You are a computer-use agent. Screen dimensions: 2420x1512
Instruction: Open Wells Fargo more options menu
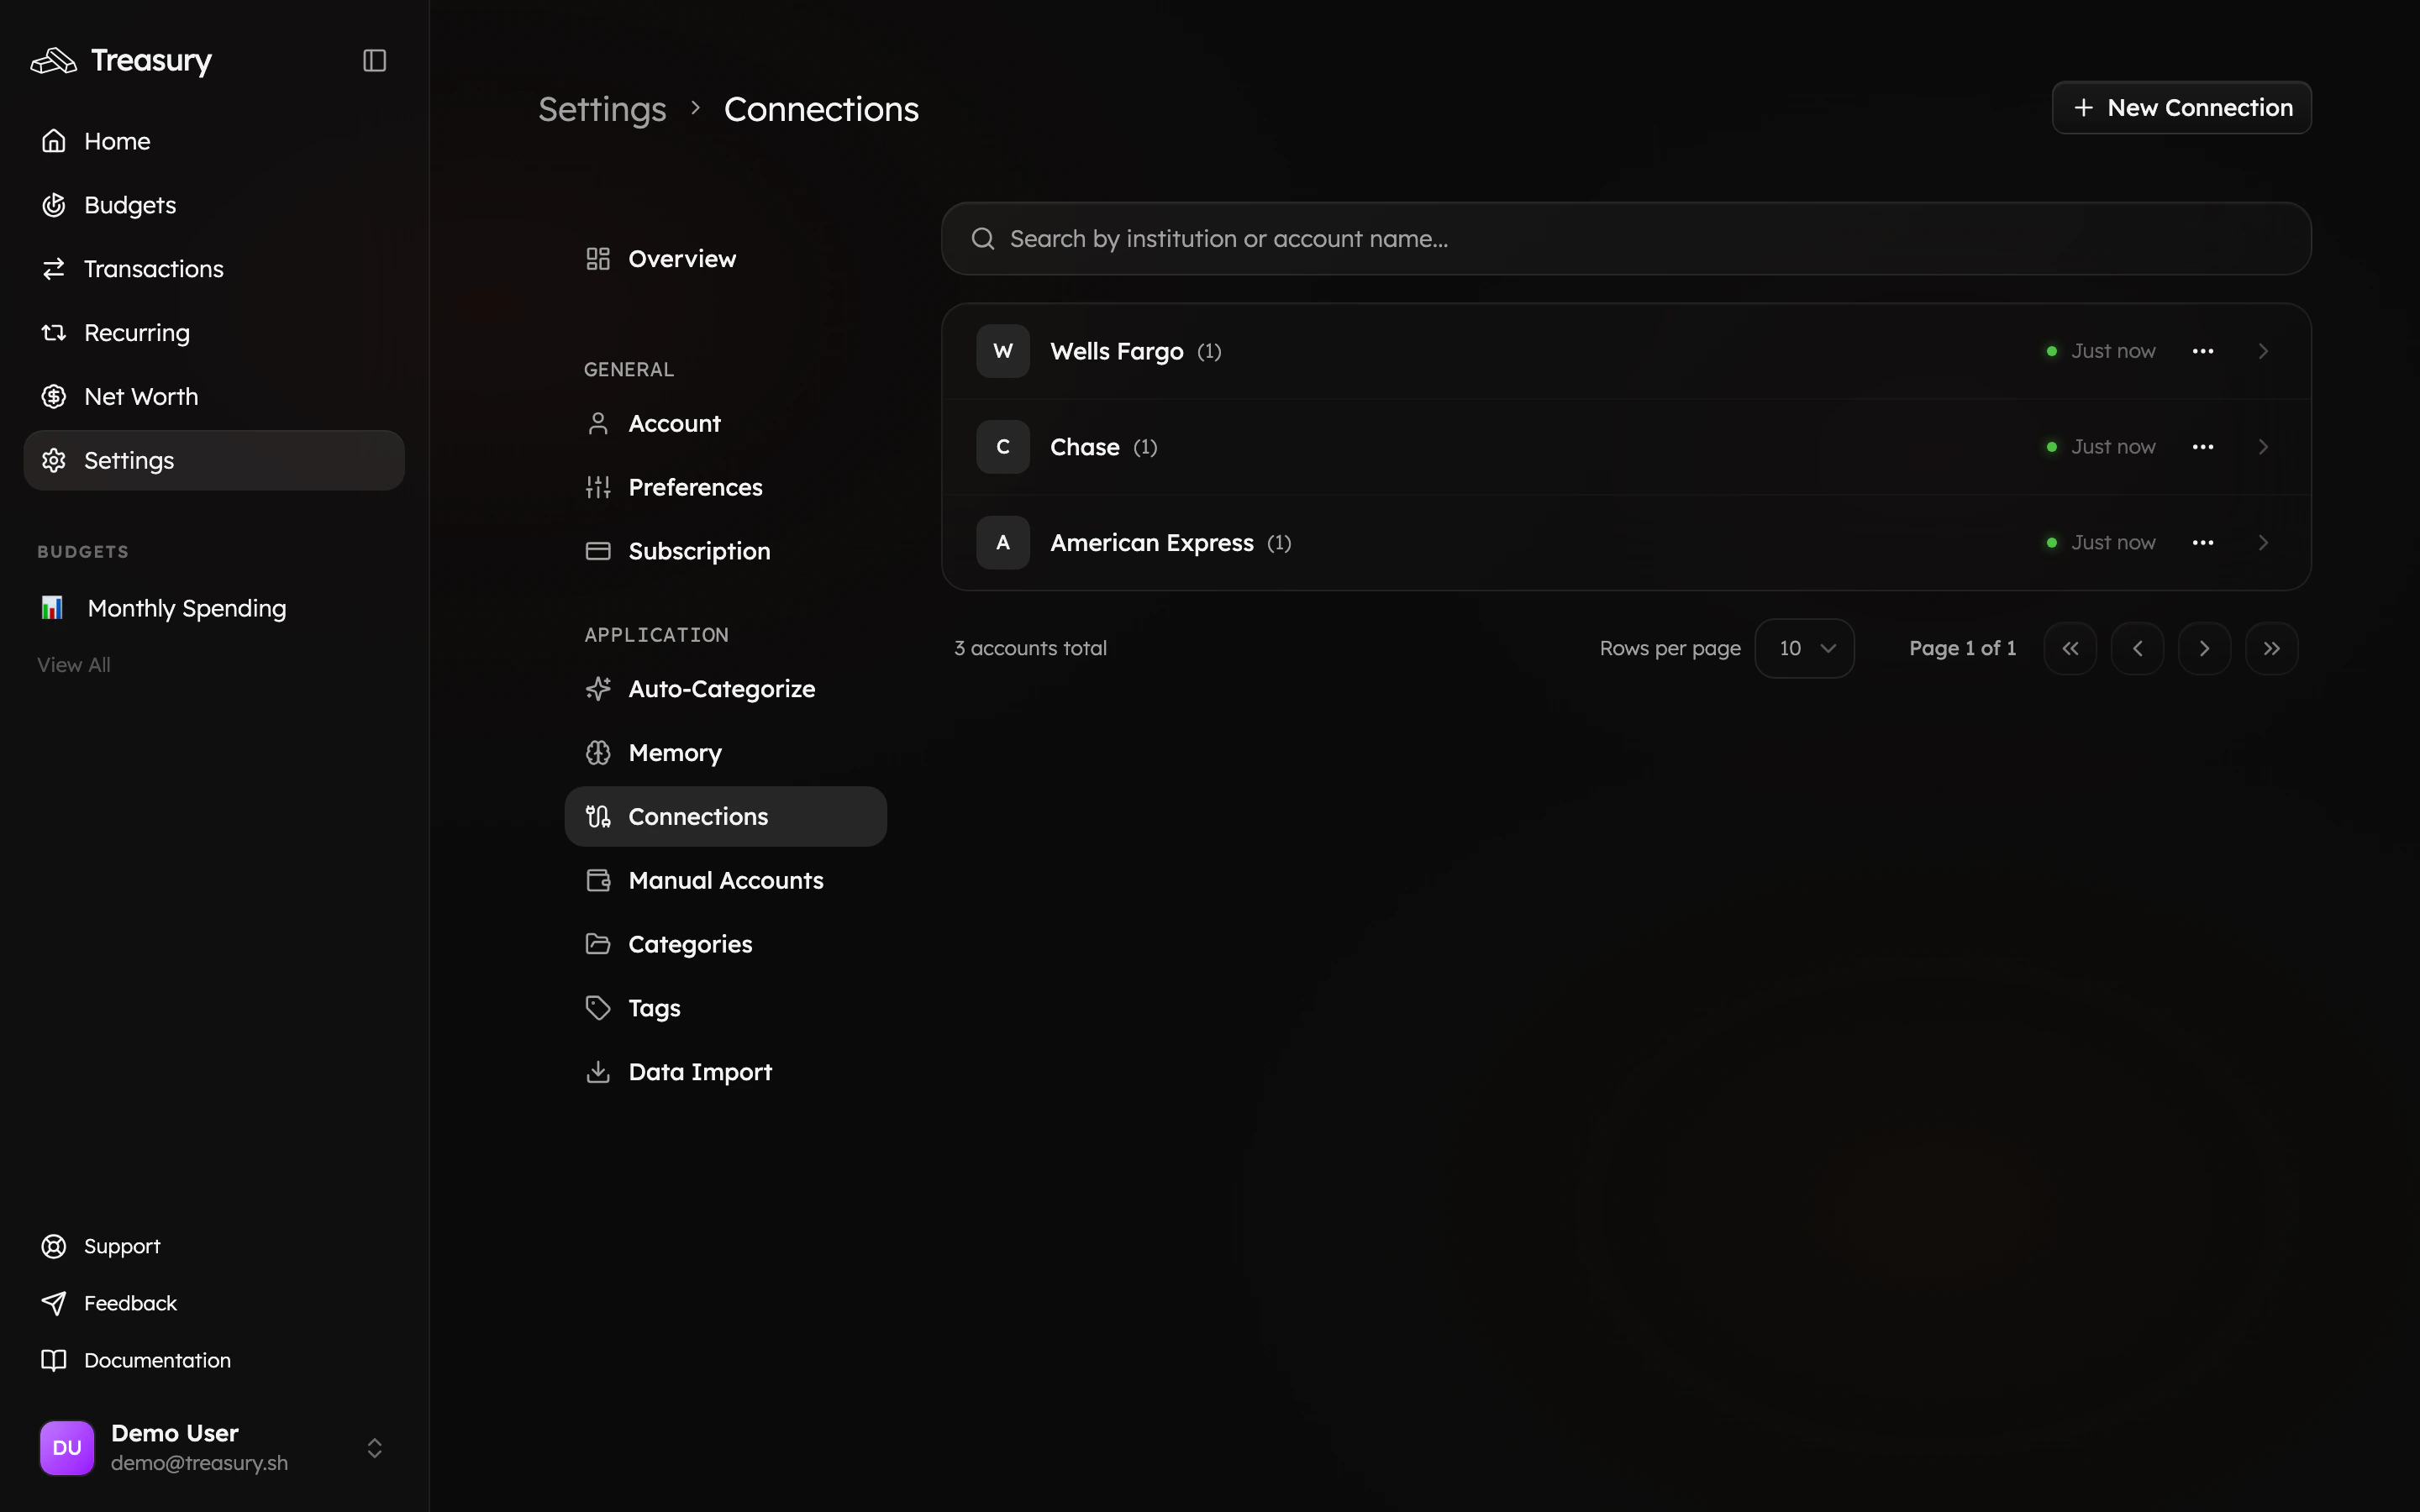[2203, 351]
